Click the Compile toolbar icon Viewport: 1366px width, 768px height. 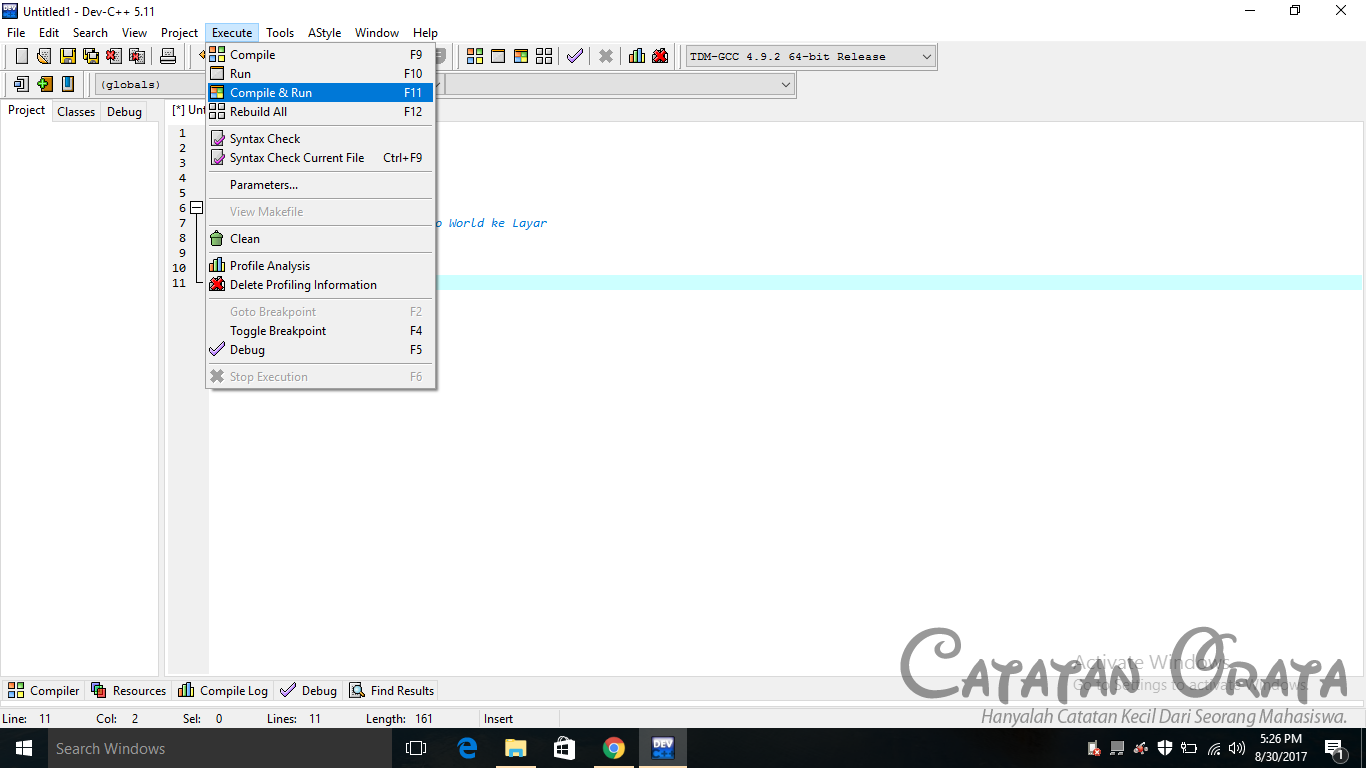coord(475,56)
